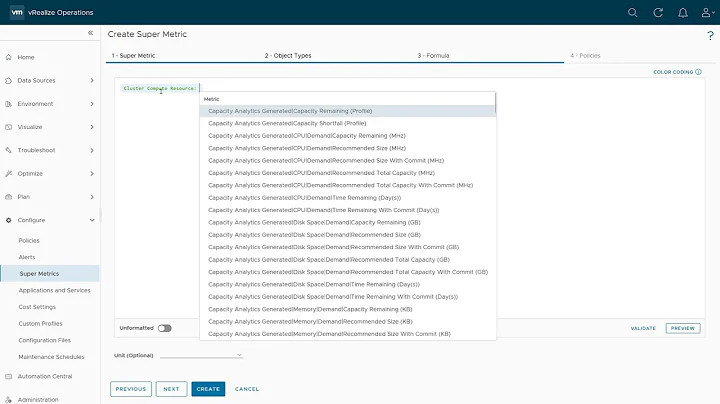Select Disk Space Demand Time Remaining (Day(s))

(348, 285)
